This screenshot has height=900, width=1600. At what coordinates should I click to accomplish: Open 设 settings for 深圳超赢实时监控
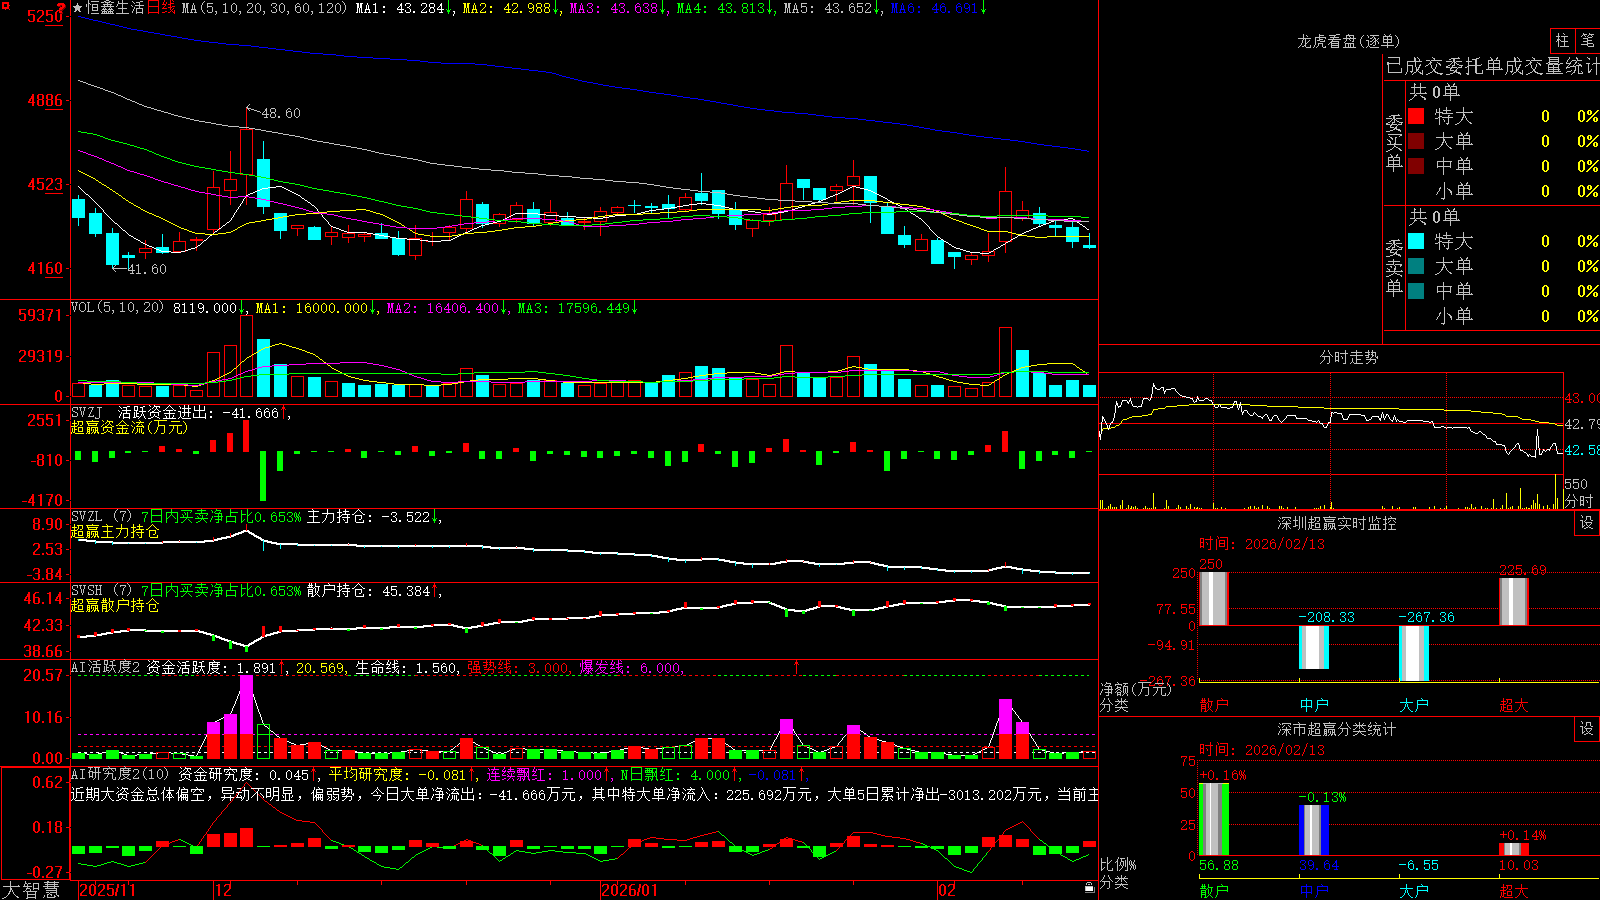(x=1587, y=523)
